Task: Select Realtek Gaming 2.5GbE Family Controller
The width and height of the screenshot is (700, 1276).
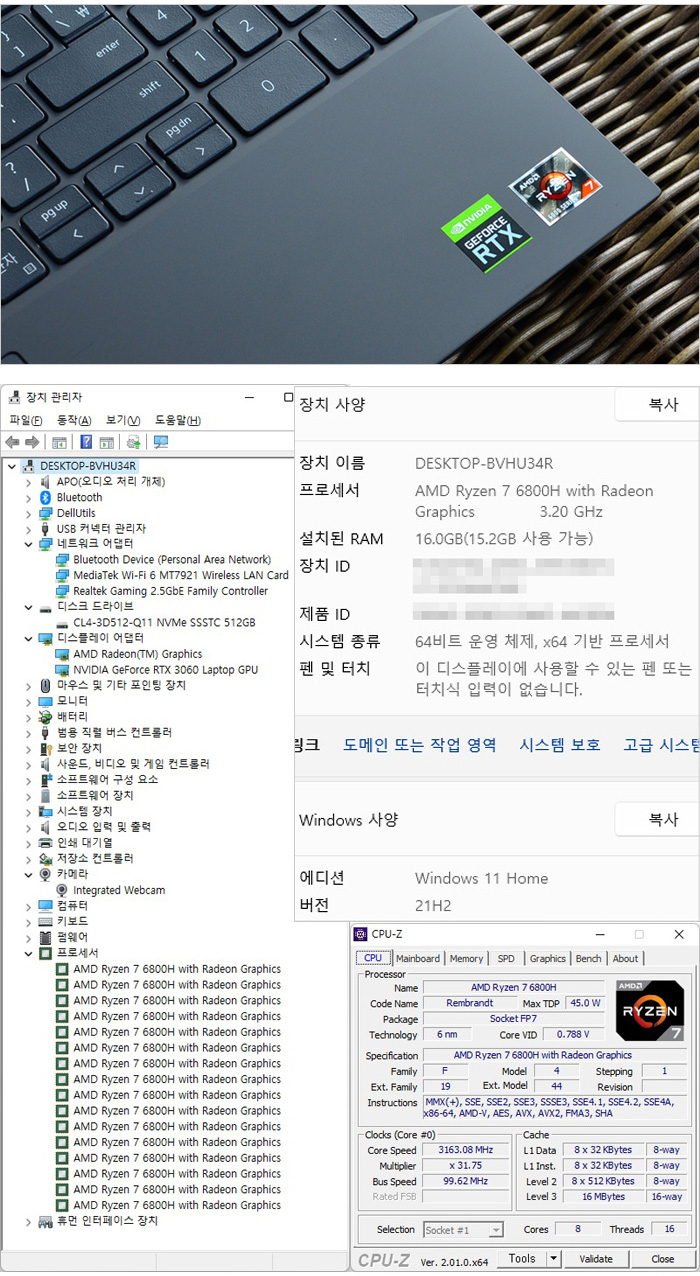Action: pyautogui.click(x=170, y=591)
